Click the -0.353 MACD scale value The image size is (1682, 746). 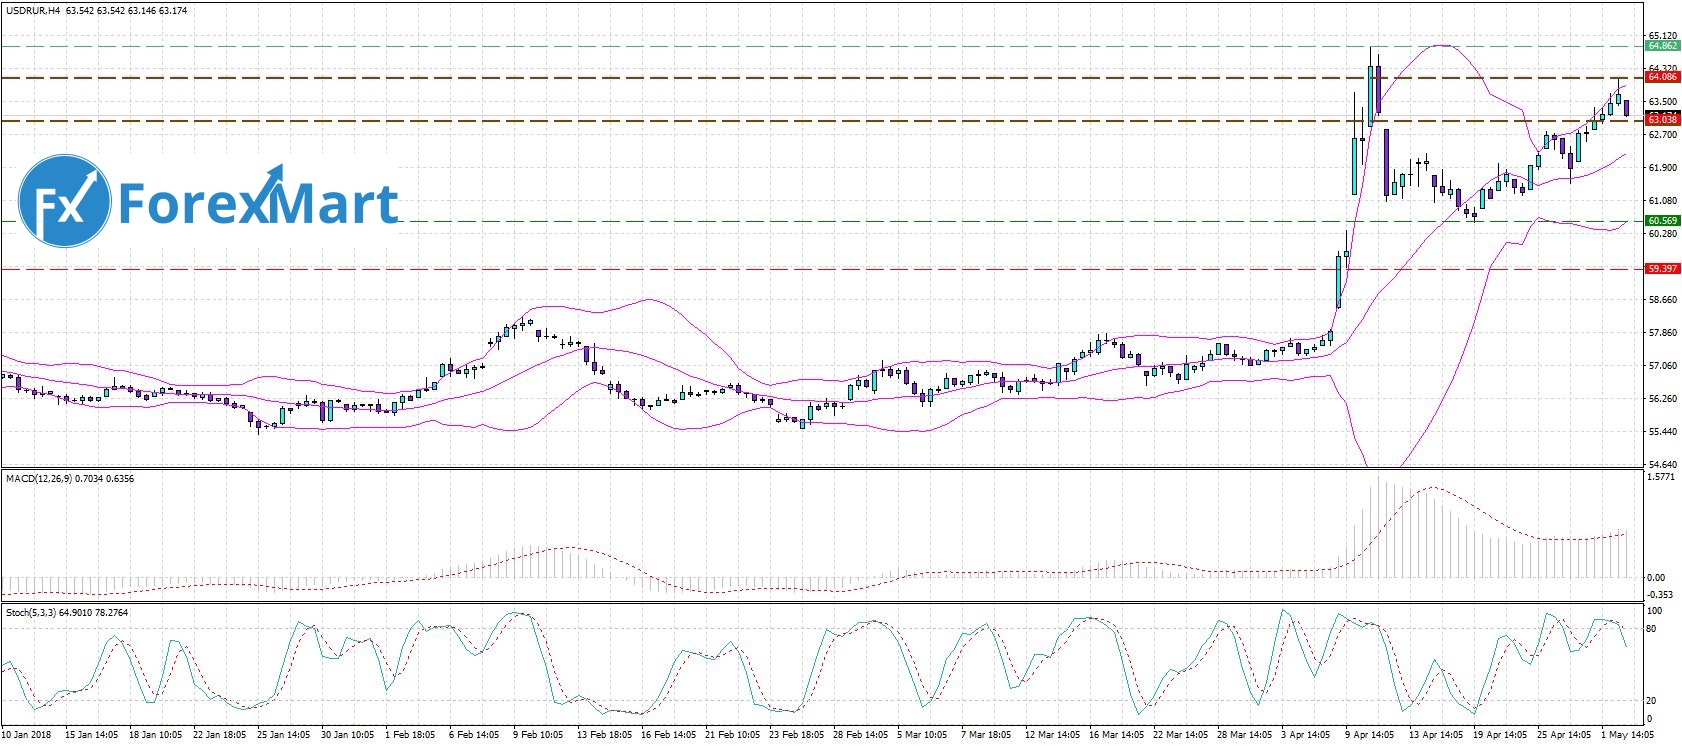[x=1662, y=594]
